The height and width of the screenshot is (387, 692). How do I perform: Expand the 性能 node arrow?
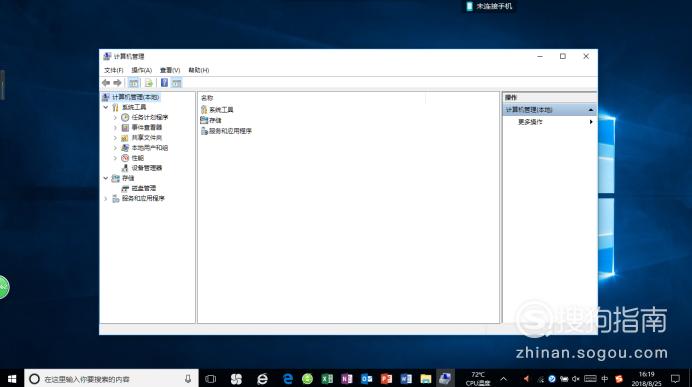(x=115, y=158)
